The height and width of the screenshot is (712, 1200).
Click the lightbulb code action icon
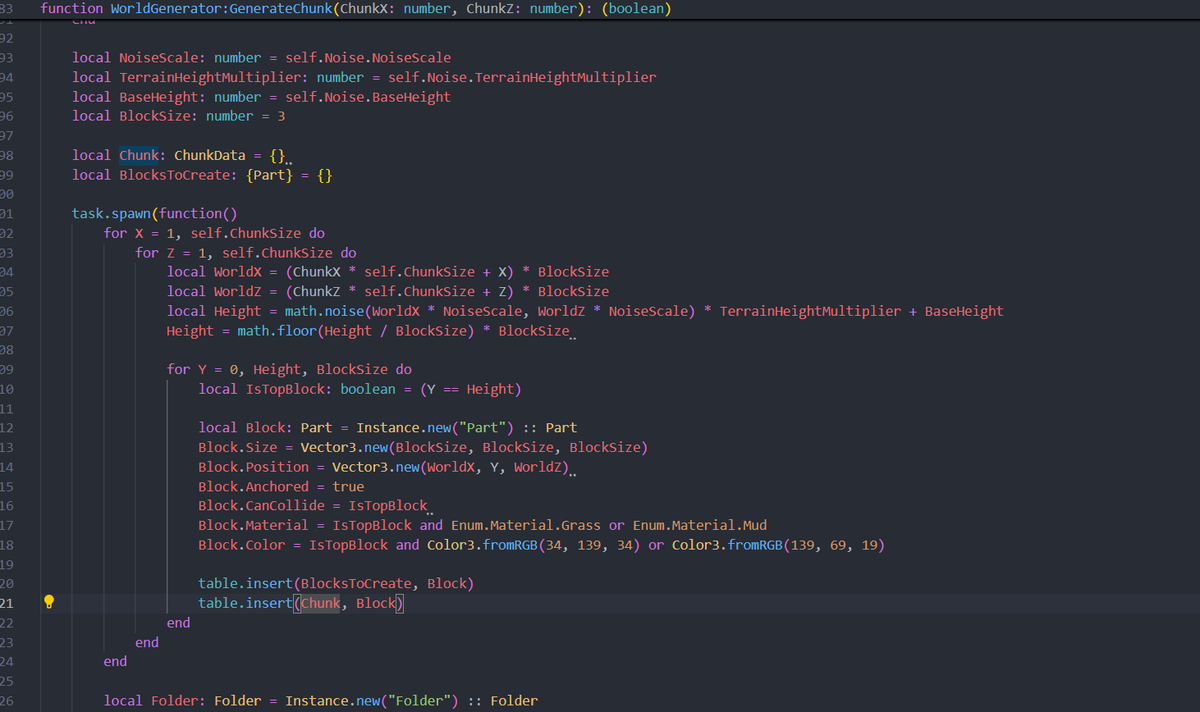48,603
